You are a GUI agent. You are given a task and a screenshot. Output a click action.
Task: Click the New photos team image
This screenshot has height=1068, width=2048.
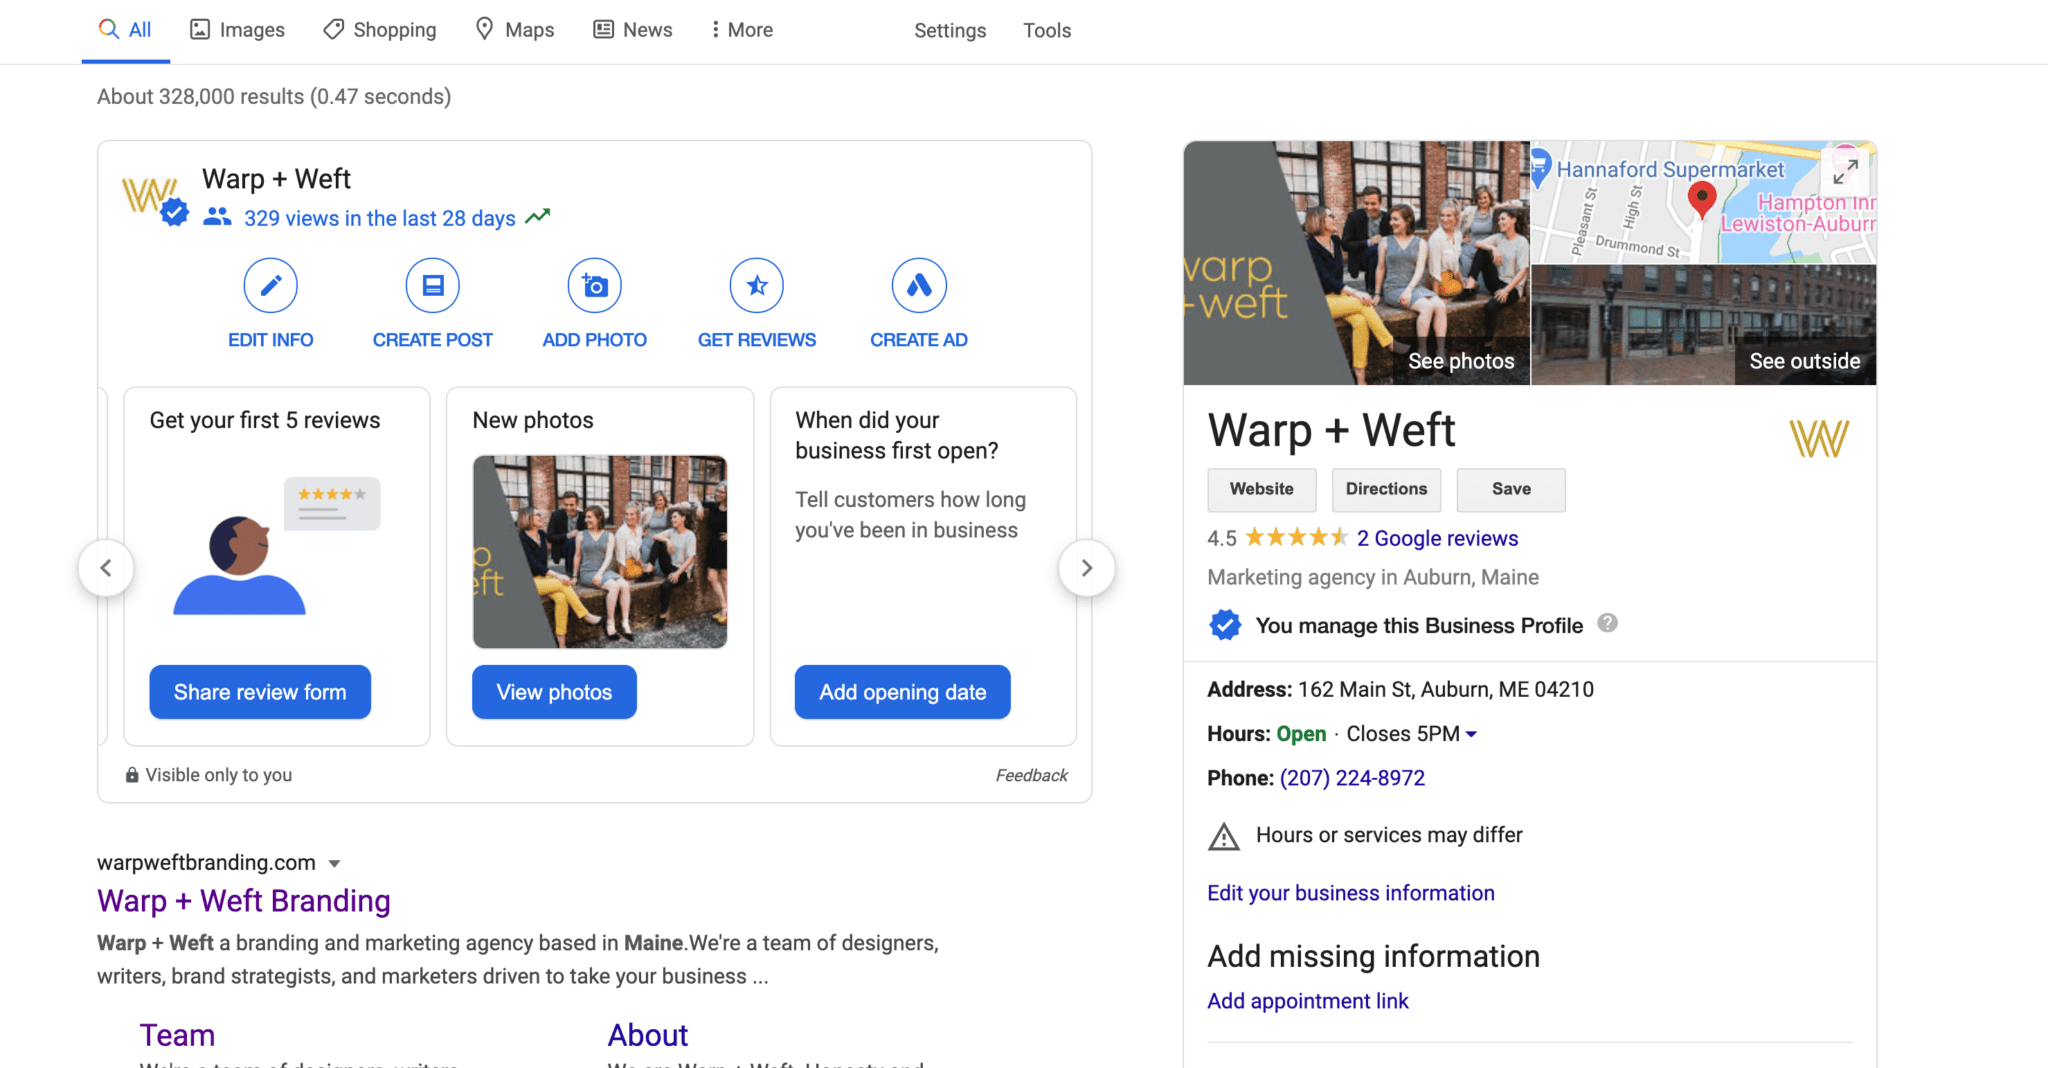pyautogui.click(x=600, y=552)
